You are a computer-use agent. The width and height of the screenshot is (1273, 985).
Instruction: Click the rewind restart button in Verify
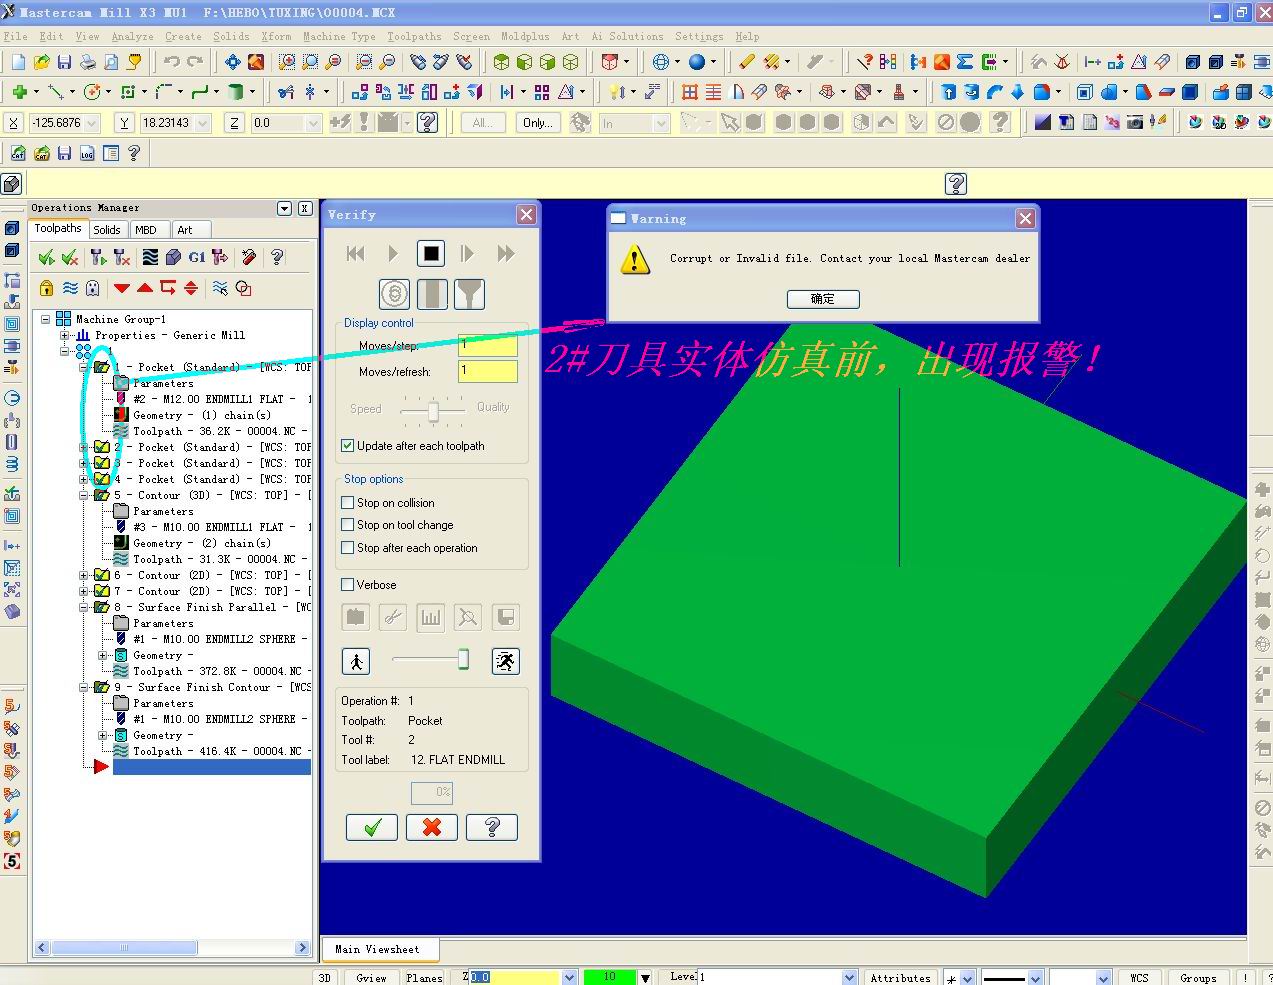356,254
